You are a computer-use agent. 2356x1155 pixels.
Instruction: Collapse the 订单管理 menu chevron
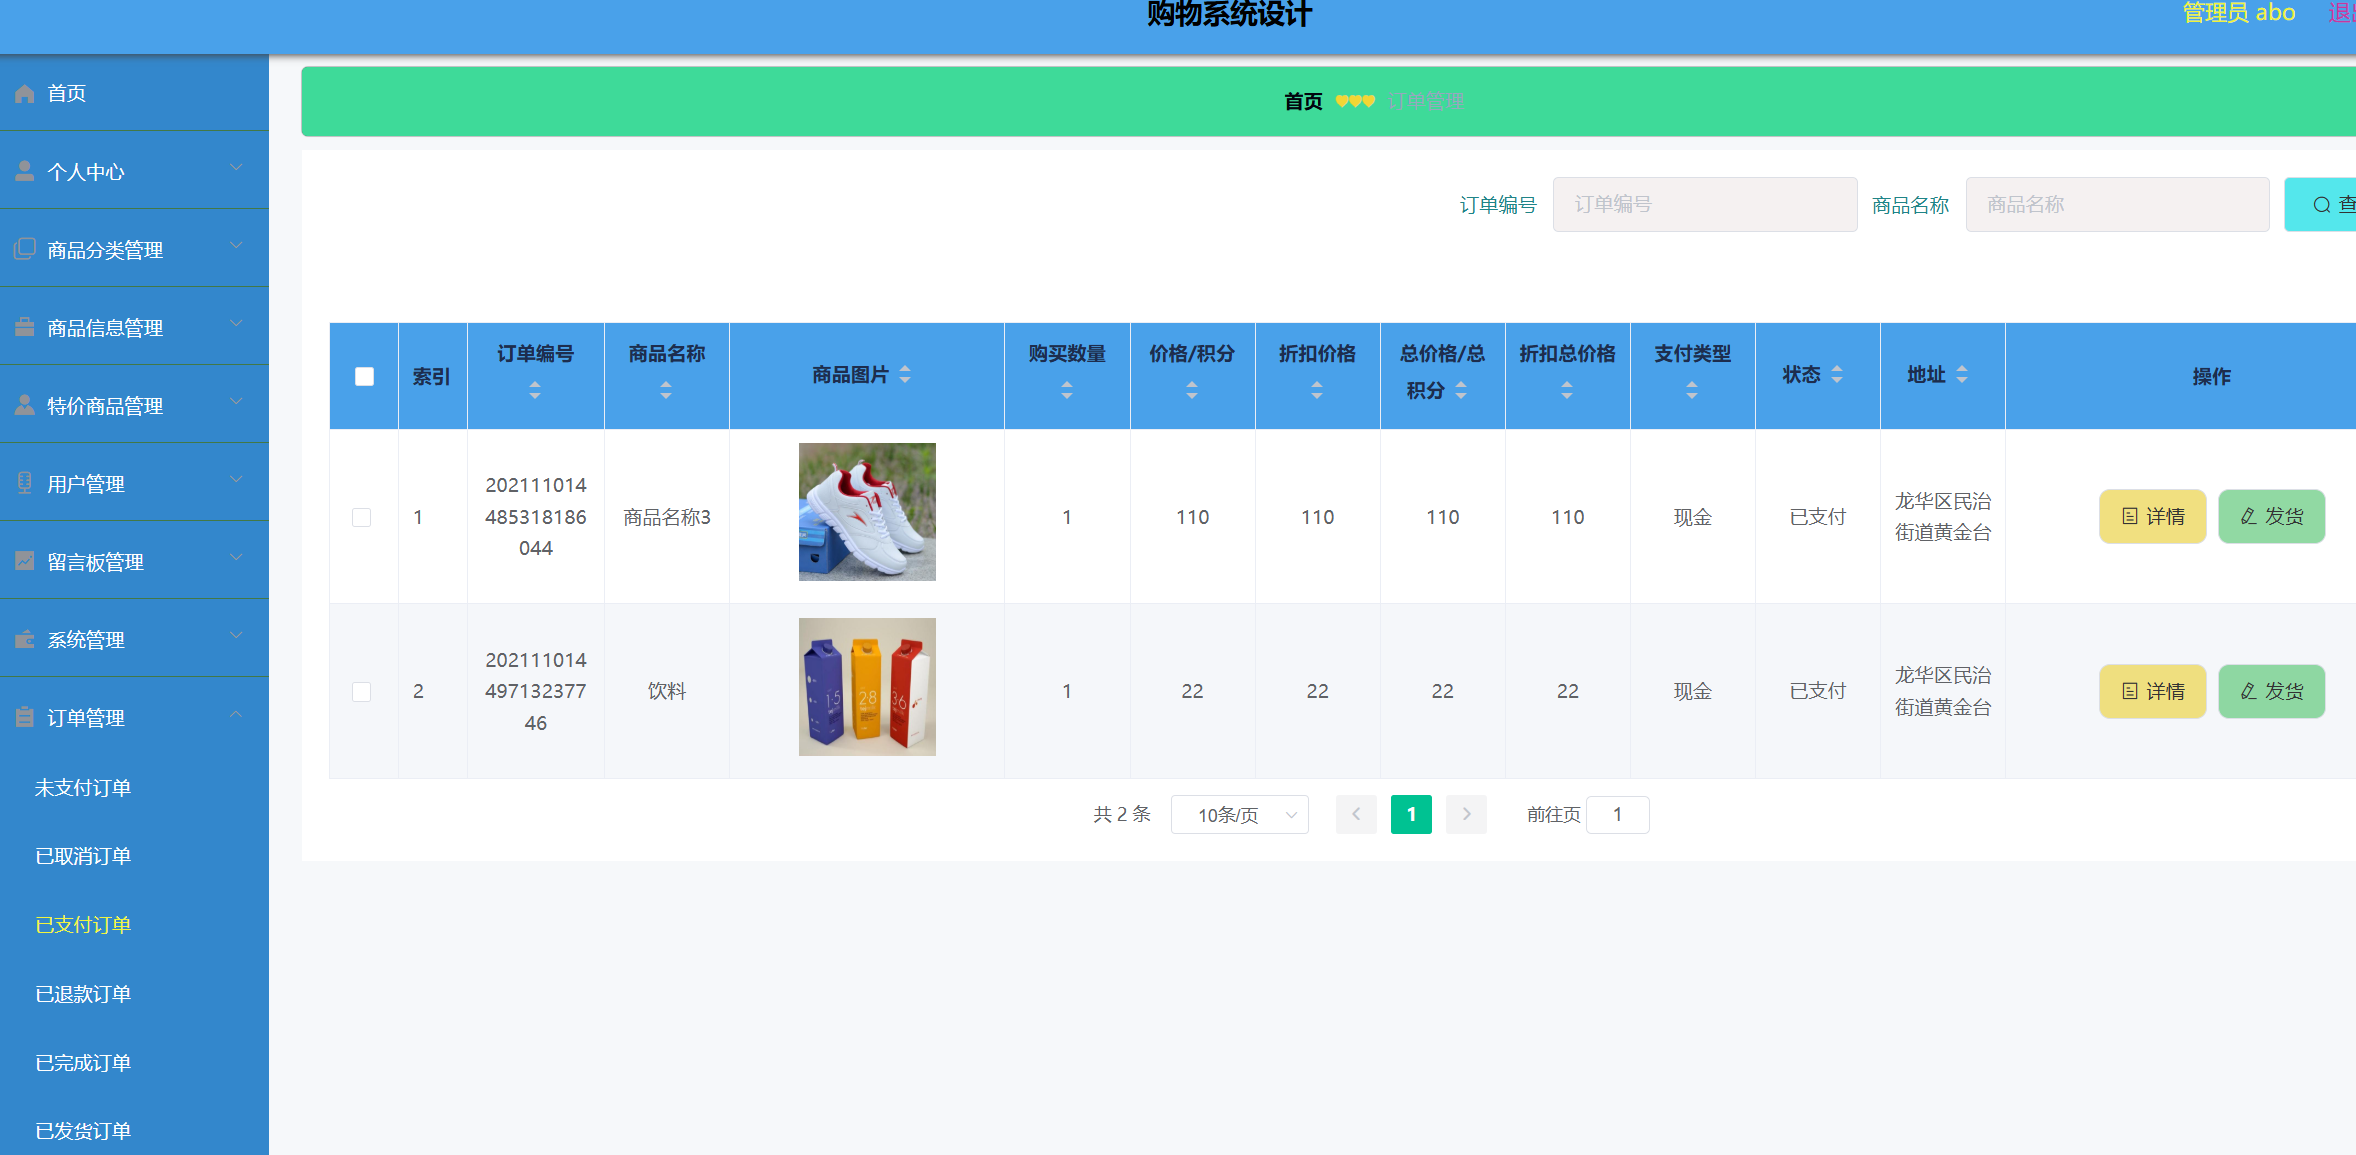236,715
